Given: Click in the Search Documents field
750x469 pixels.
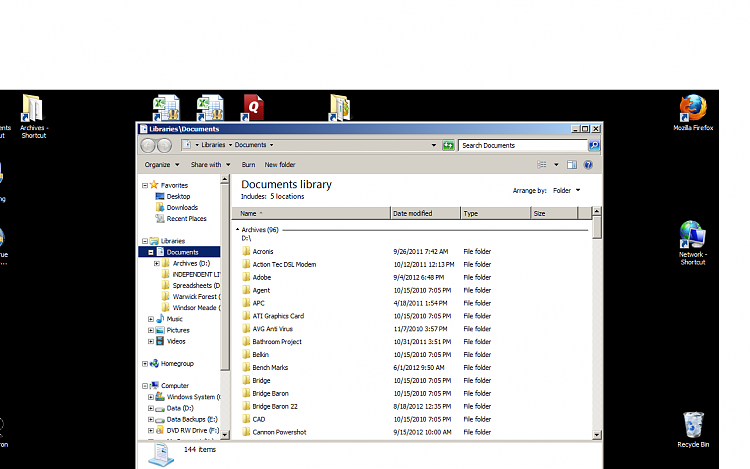Looking at the screenshot, I should [523, 145].
